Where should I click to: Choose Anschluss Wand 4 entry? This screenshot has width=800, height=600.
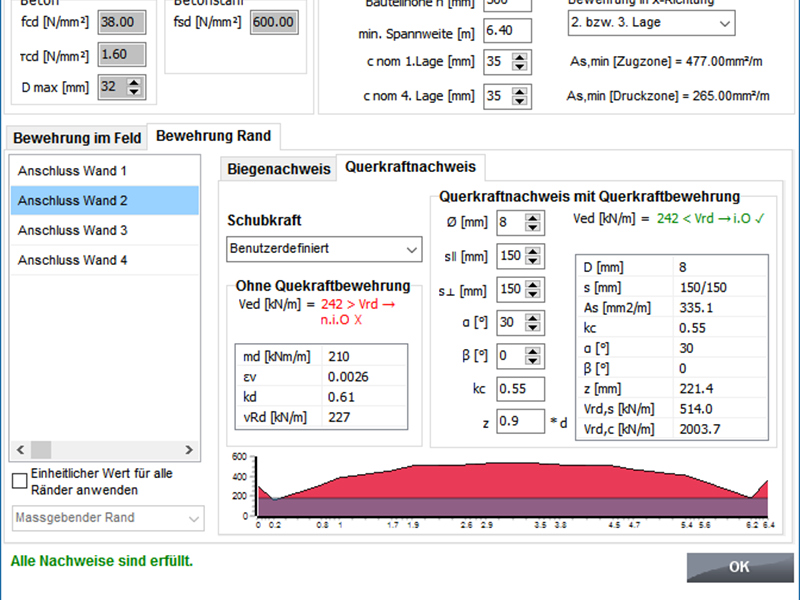104,260
